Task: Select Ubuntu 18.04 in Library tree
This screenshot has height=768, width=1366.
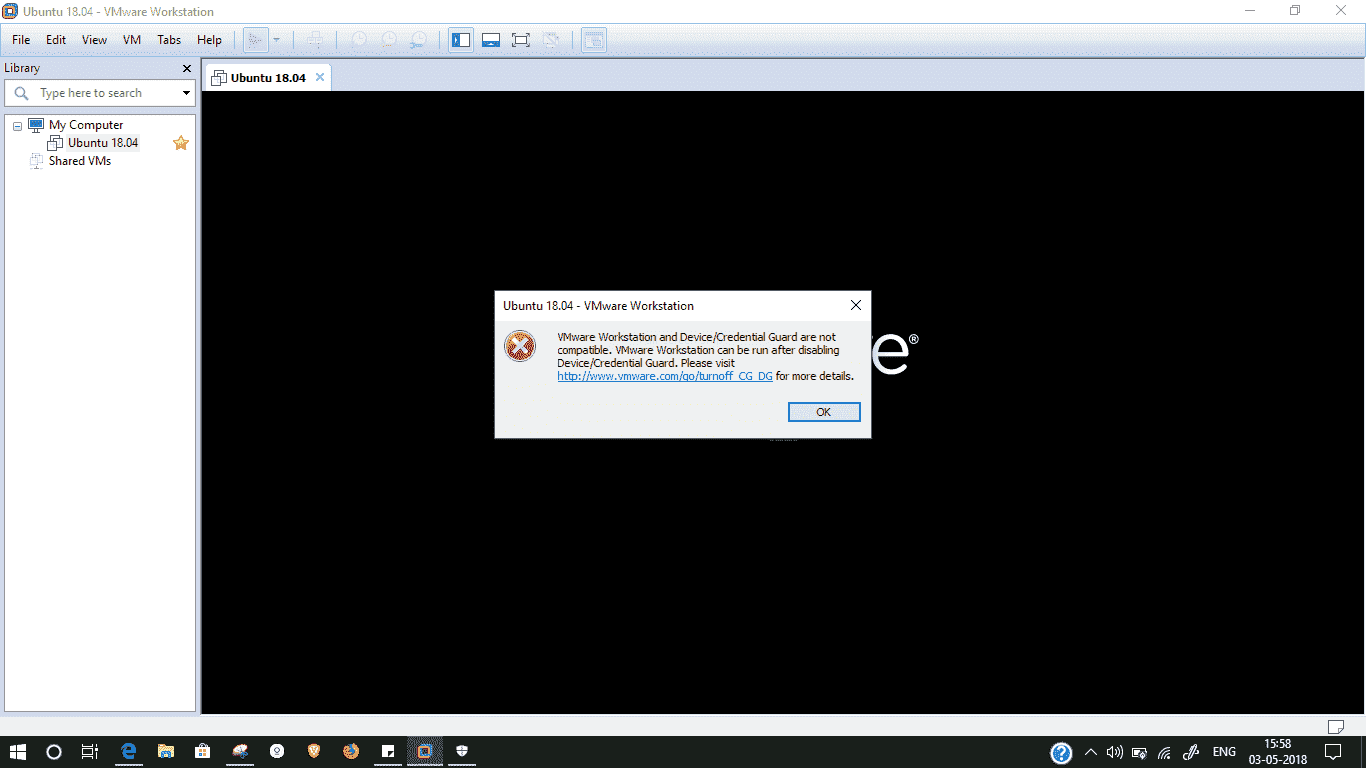Action: point(103,143)
